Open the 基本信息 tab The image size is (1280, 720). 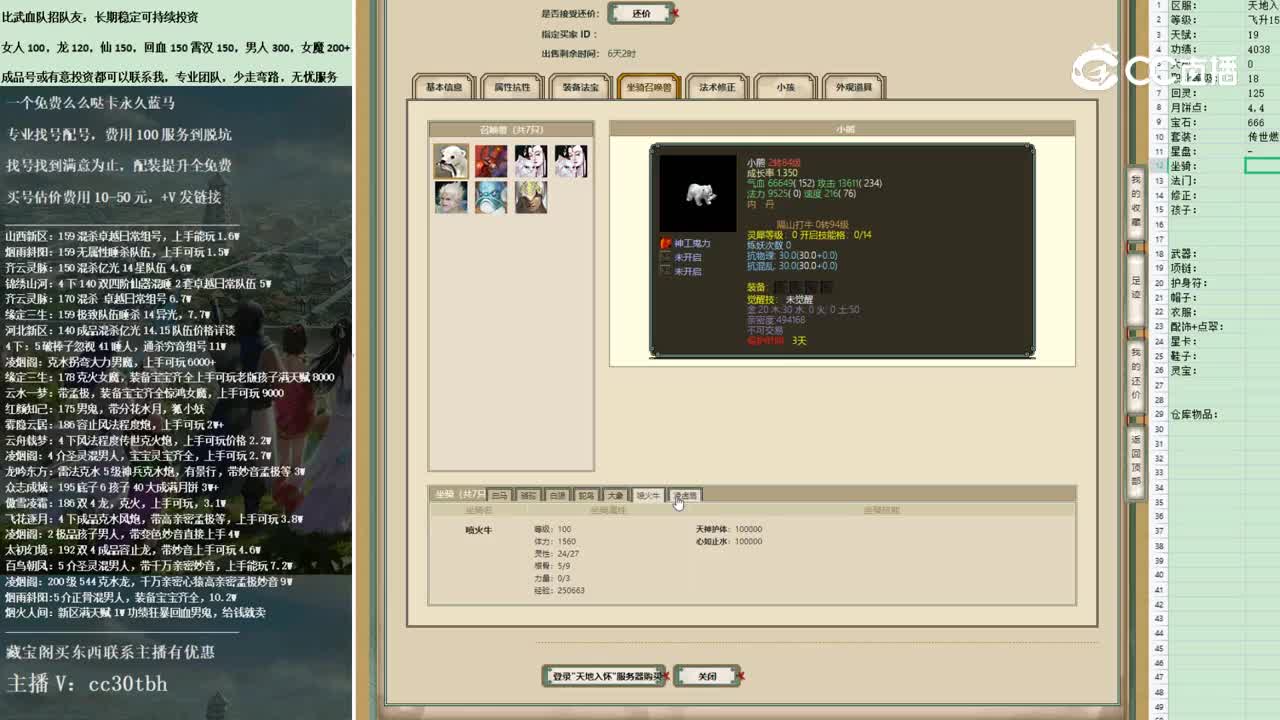(x=444, y=87)
